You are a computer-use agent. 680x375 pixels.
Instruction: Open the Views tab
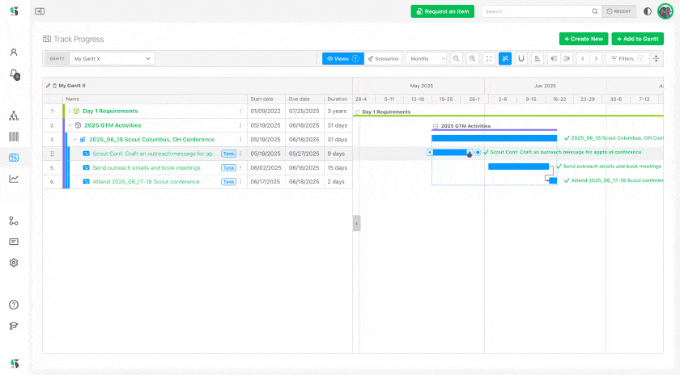[x=343, y=59]
